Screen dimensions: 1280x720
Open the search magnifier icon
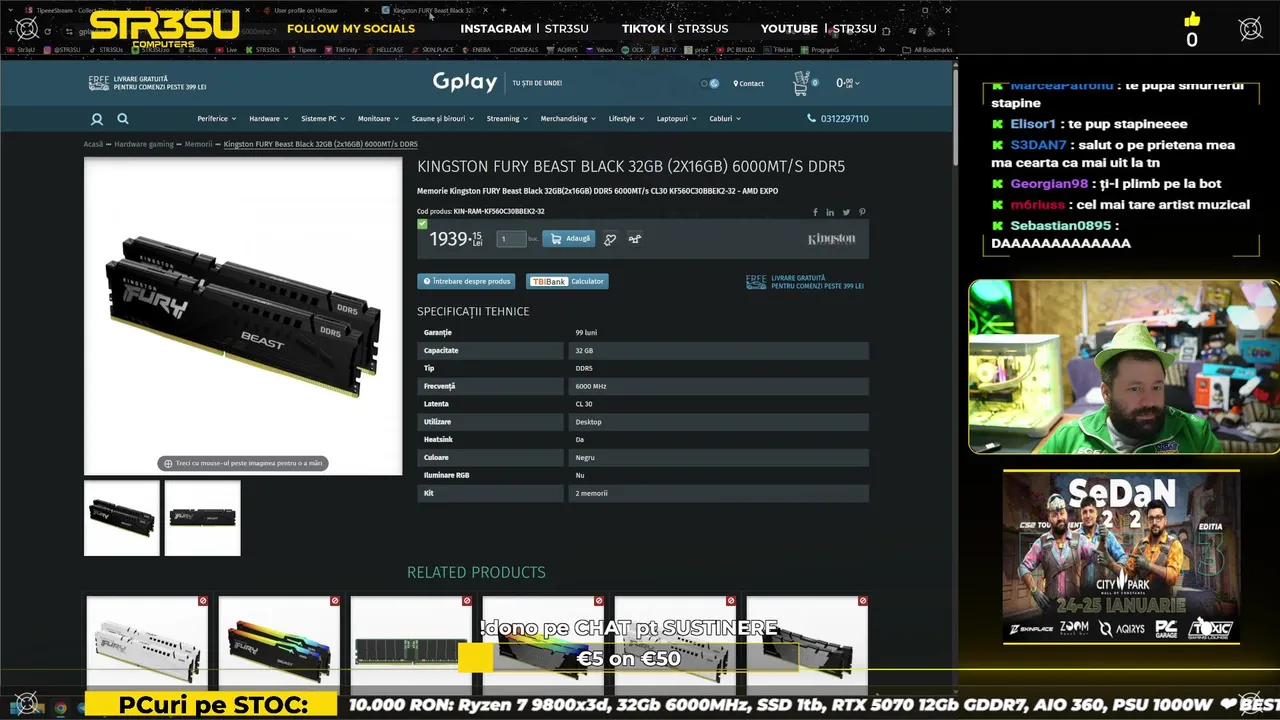122,119
